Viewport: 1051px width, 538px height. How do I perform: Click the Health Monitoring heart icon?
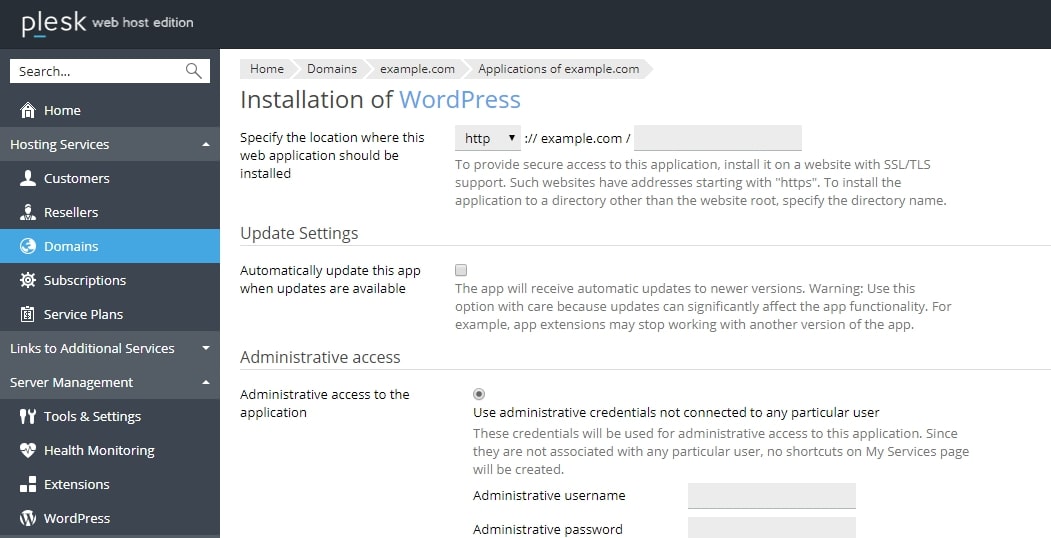tap(27, 450)
